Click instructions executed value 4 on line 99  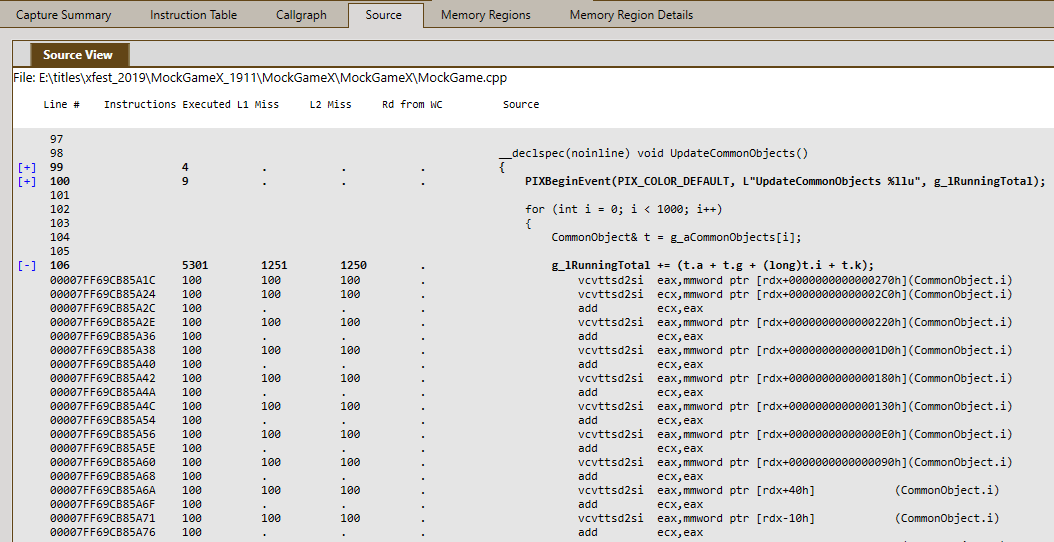tap(185, 167)
